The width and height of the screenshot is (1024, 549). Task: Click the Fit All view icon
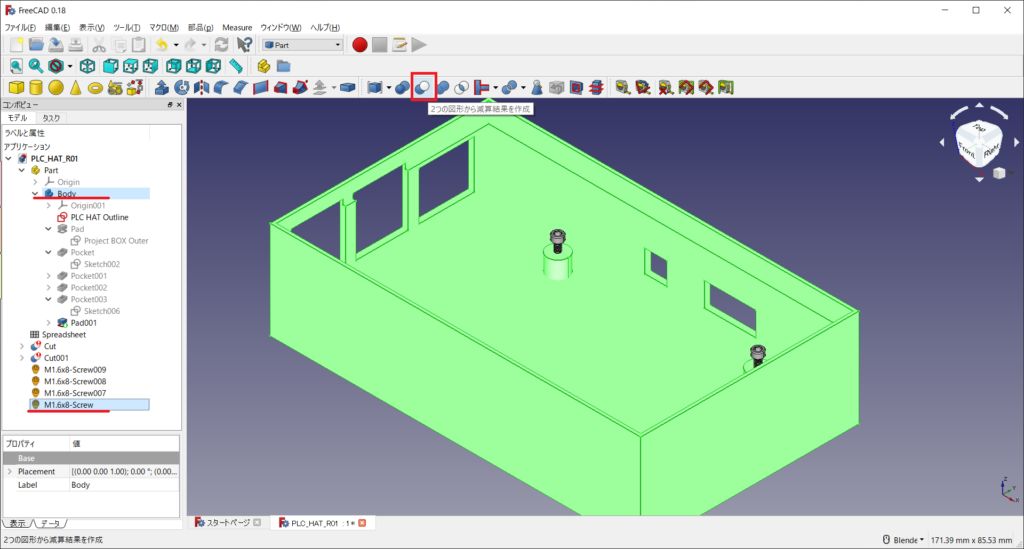coord(16,66)
